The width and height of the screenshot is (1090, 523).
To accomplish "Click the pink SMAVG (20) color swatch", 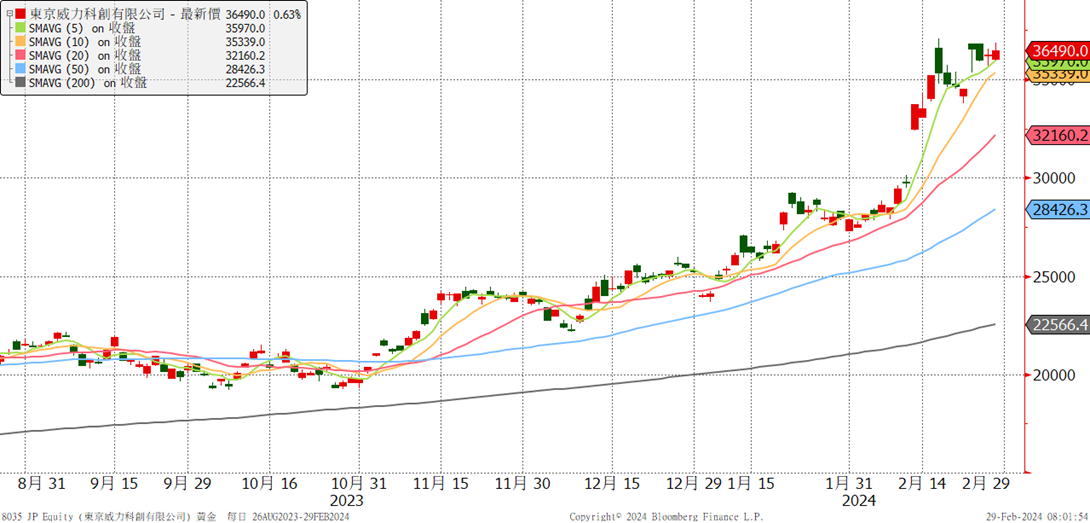I will 21,56.
